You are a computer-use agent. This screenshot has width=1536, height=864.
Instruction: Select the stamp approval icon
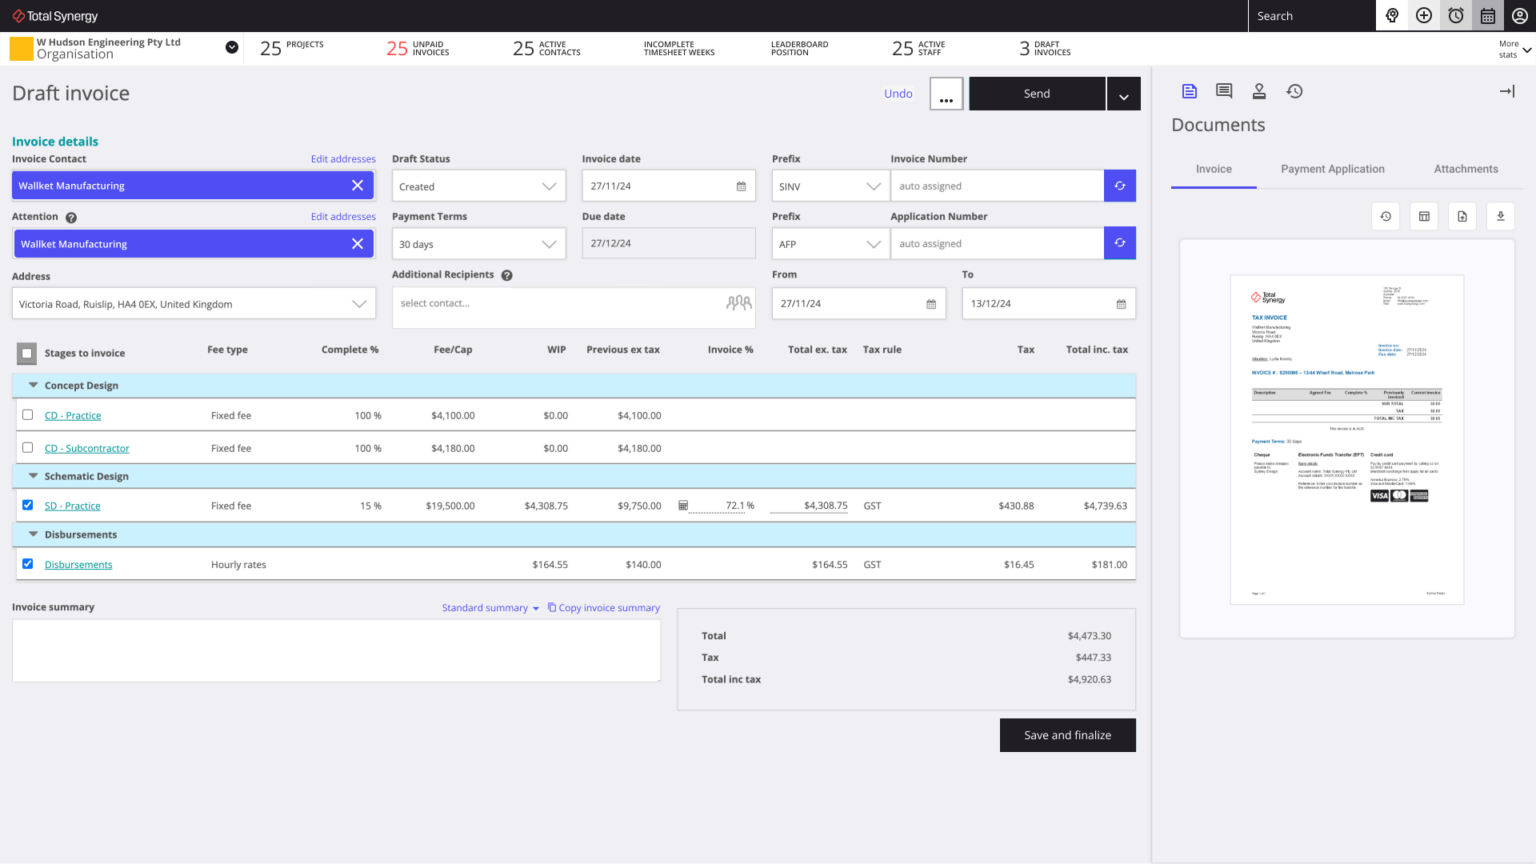tap(1259, 91)
